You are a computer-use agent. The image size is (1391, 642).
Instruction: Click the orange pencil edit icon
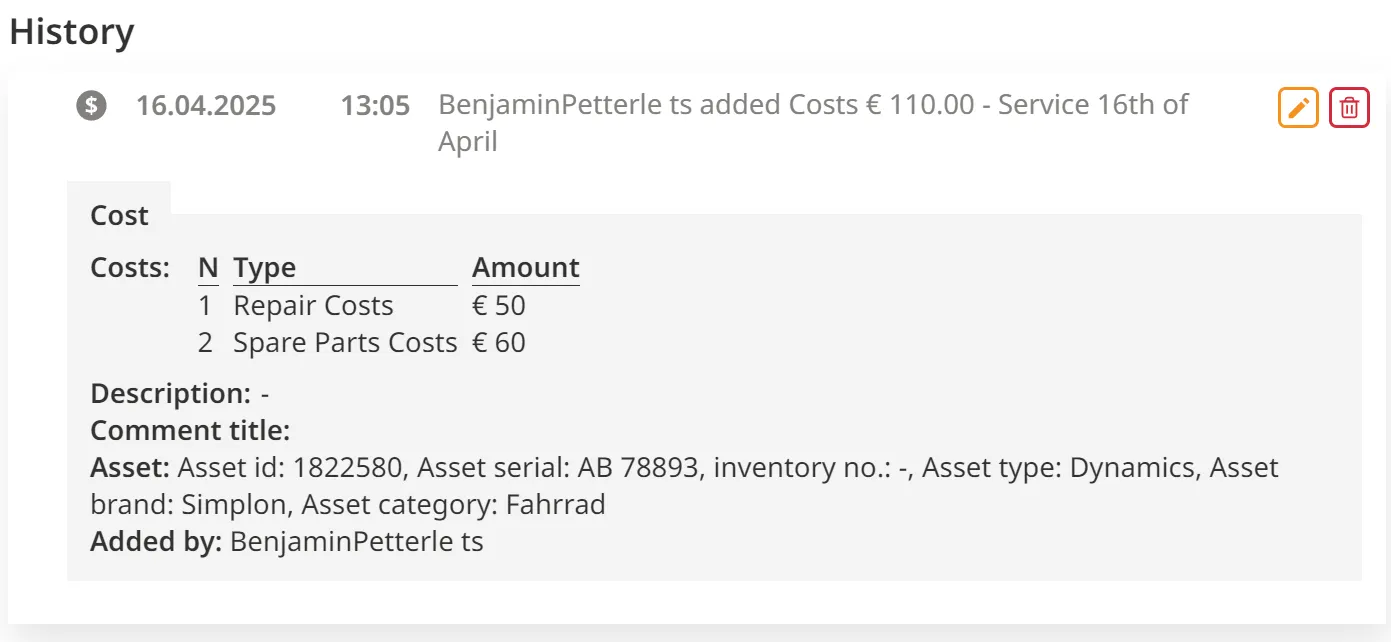(1298, 108)
